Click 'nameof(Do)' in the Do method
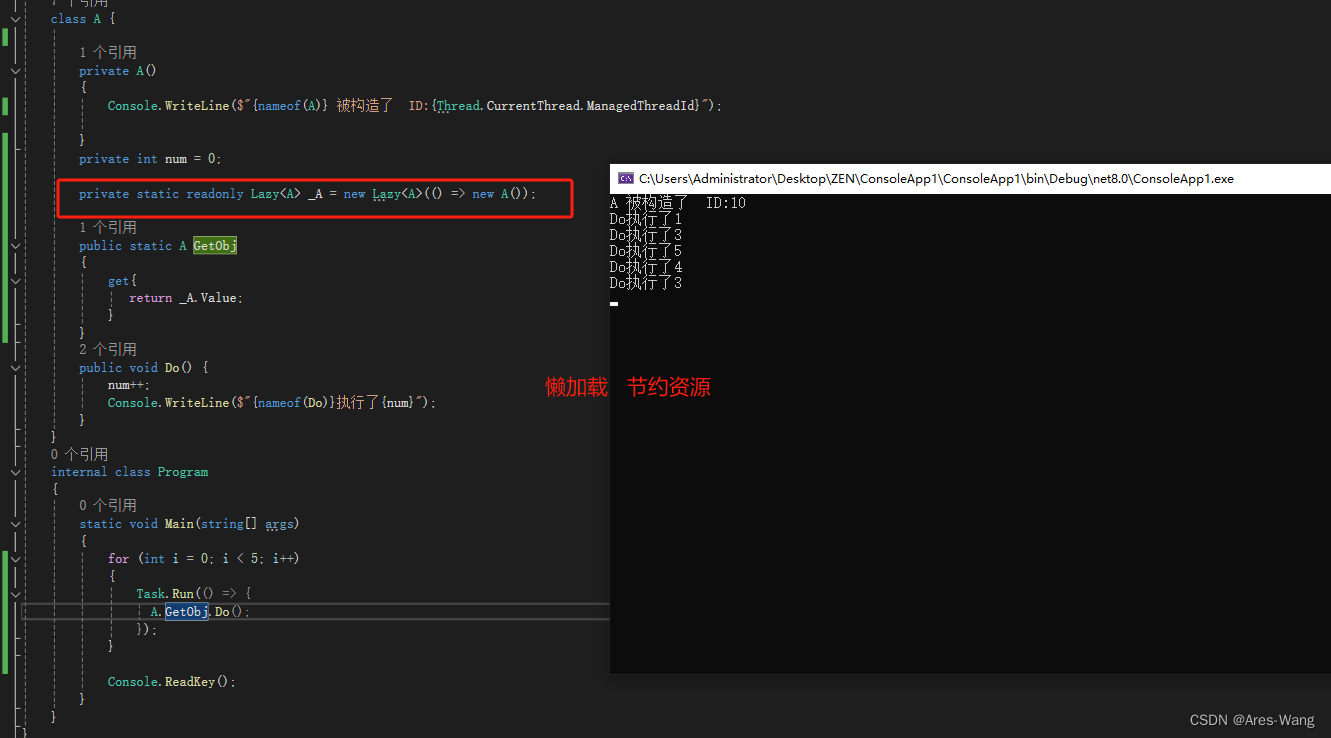Viewport: 1331px width, 738px height. pos(294,403)
